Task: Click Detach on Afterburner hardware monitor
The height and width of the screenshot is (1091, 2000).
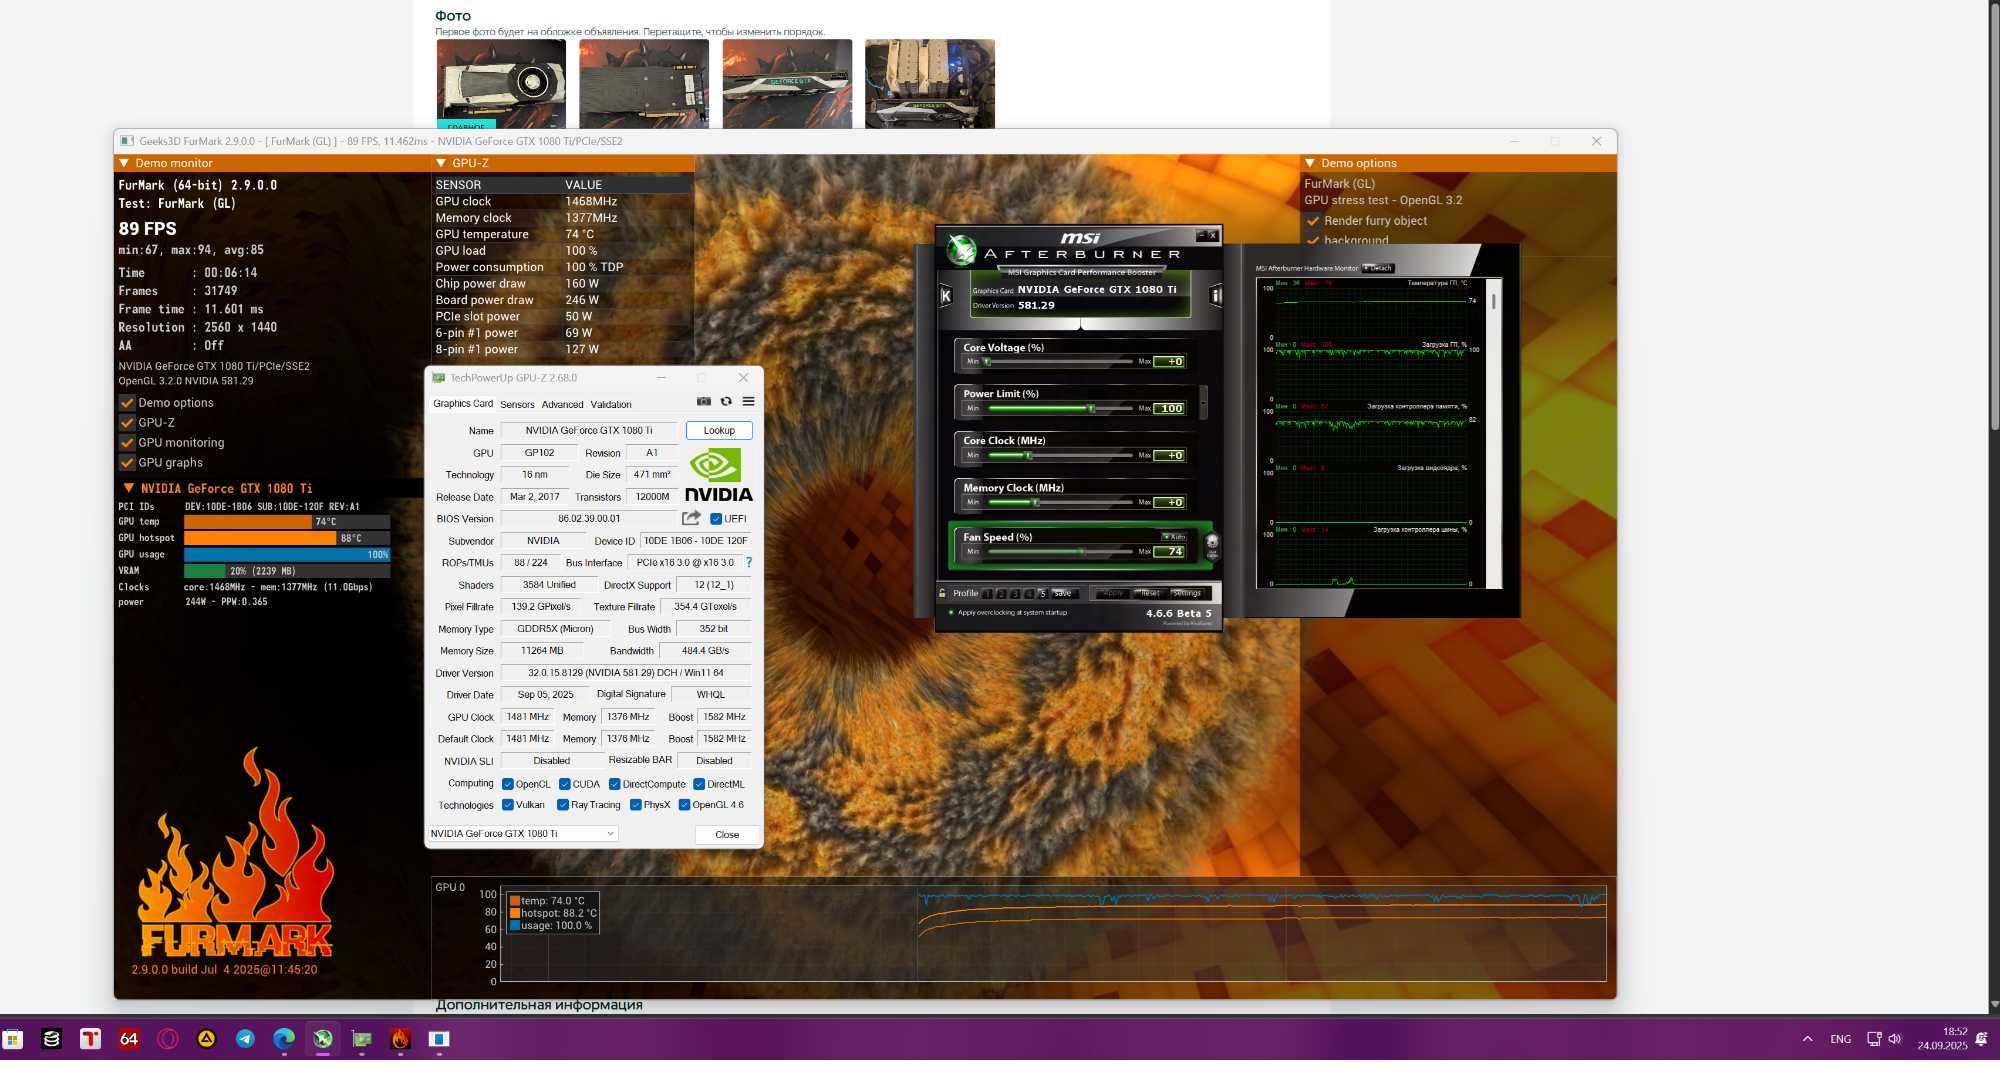Action: [x=1378, y=268]
